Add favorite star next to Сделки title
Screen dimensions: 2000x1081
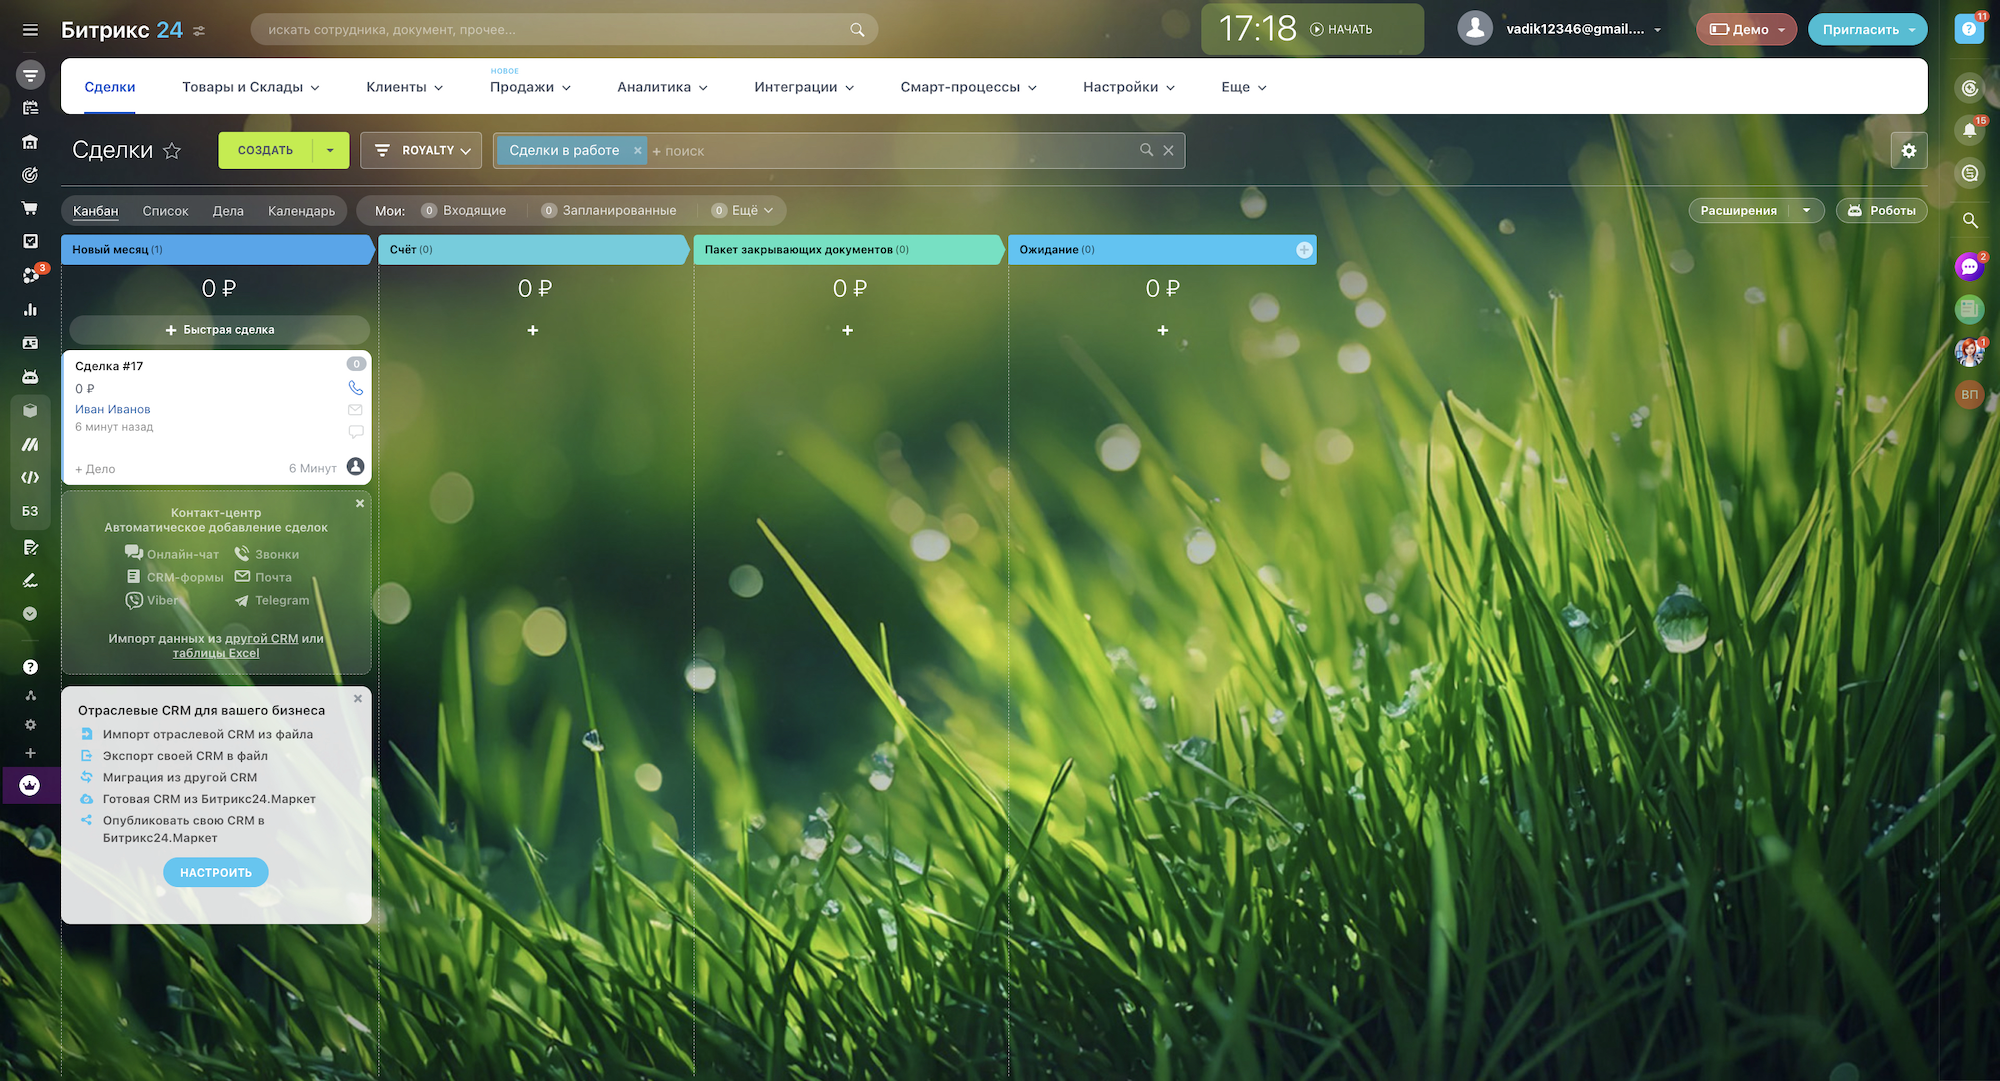[172, 151]
